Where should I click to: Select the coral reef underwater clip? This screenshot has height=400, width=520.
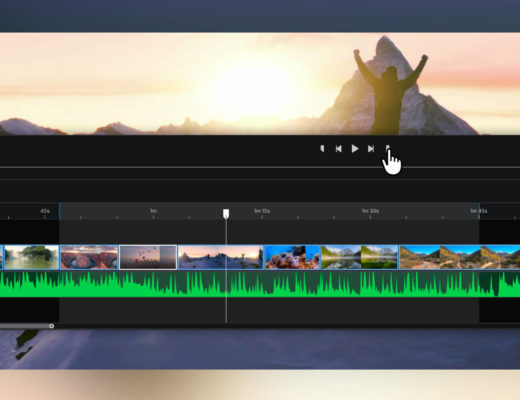click(x=293, y=257)
